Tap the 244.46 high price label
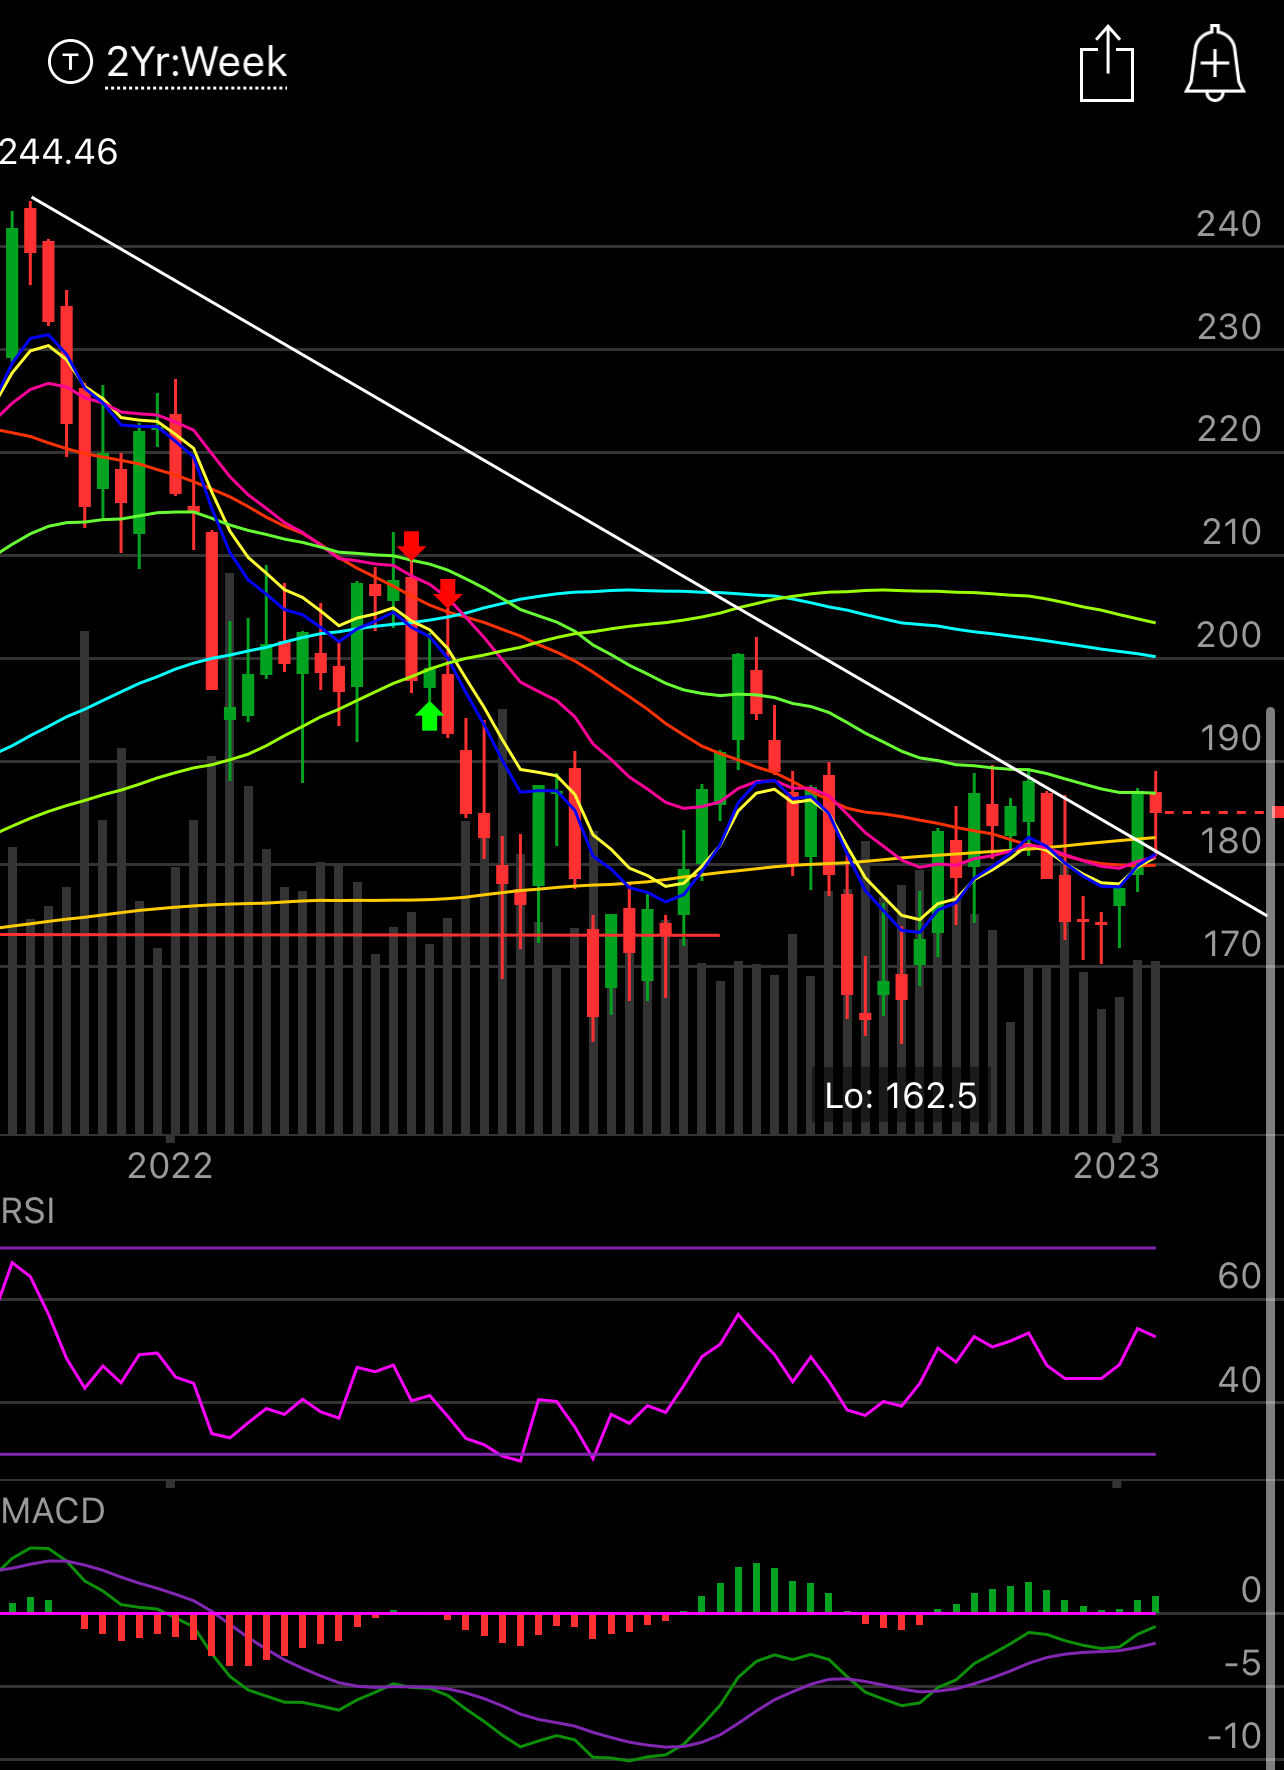The width and height of the screenshot is (1284, 1770). coord(59,152)
